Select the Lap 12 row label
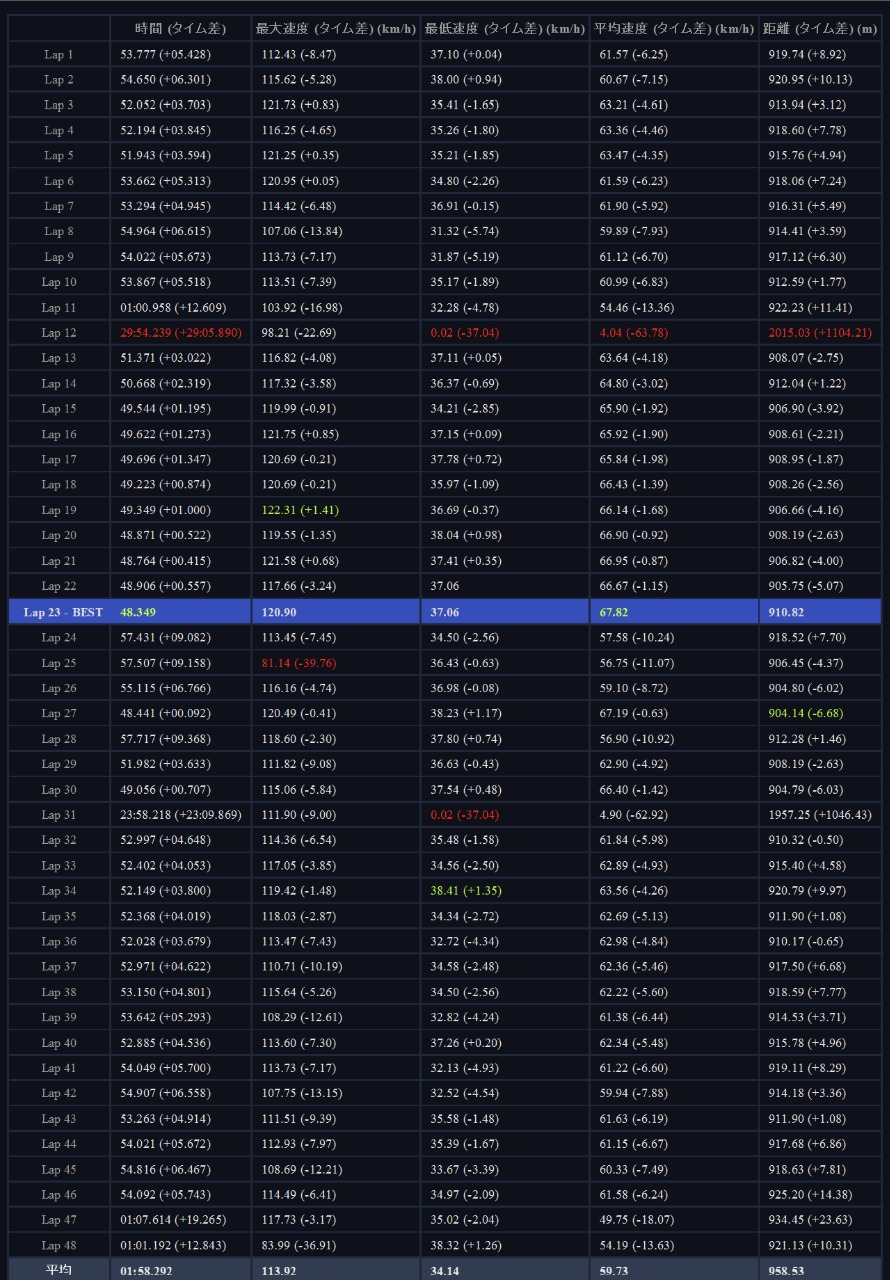The width and height of the screenshot is (890, 1280). click(59, 333)
